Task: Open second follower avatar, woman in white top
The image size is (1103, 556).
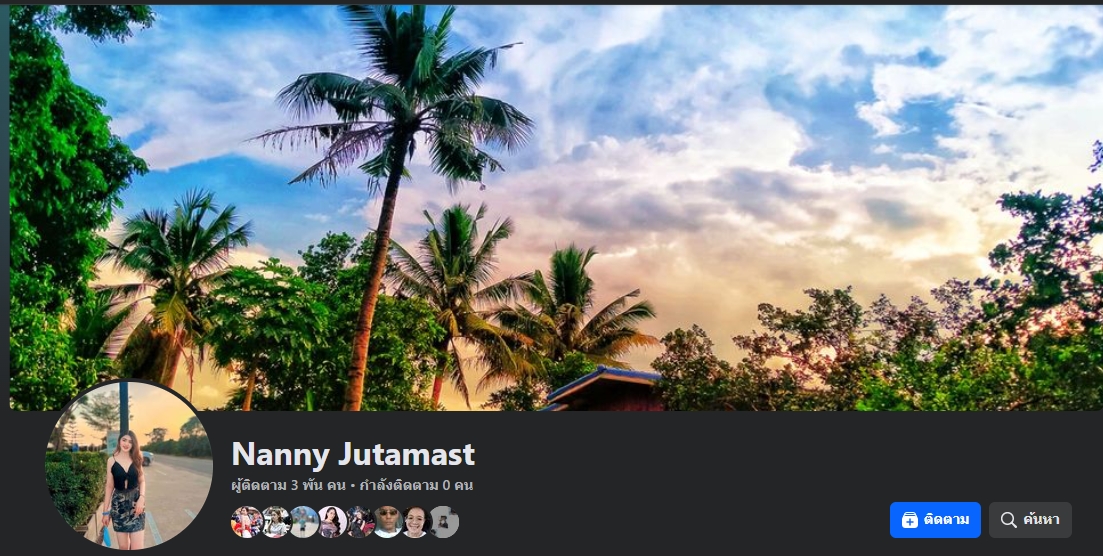Action: [275, 522]
